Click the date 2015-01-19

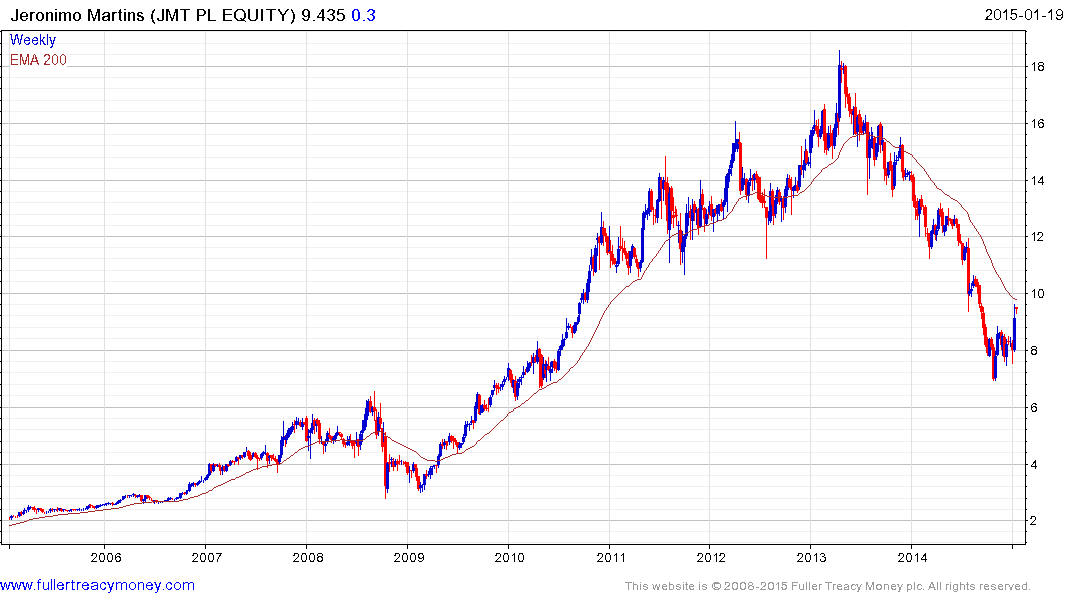(1024, 14)
